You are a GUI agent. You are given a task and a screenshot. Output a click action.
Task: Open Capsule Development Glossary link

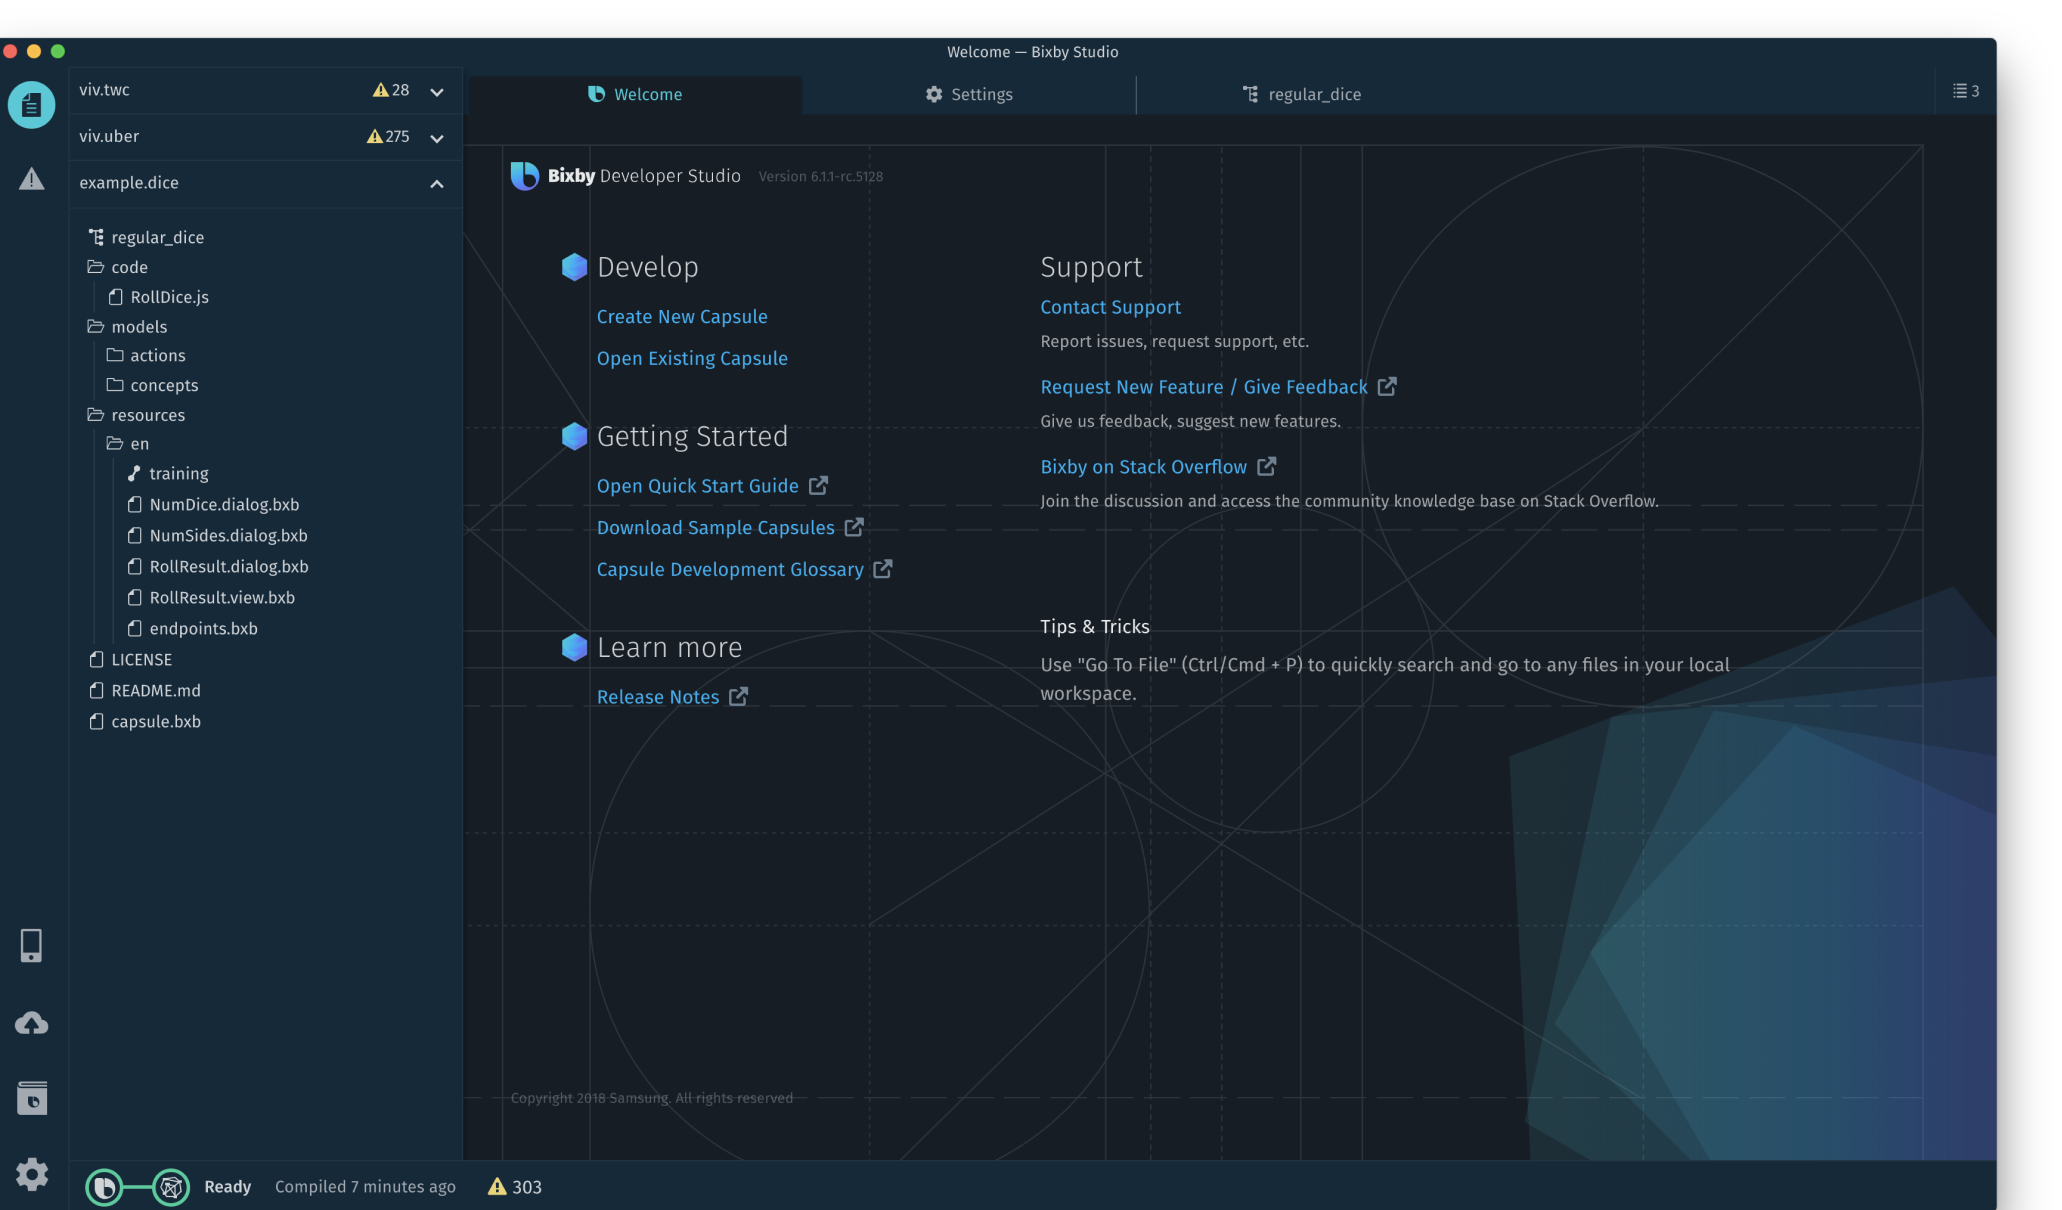(730, 570)
